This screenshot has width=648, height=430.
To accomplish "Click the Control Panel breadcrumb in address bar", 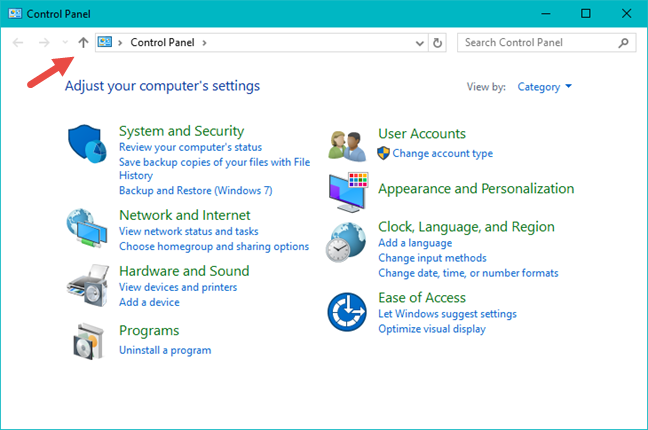I will tap(162, 43).
